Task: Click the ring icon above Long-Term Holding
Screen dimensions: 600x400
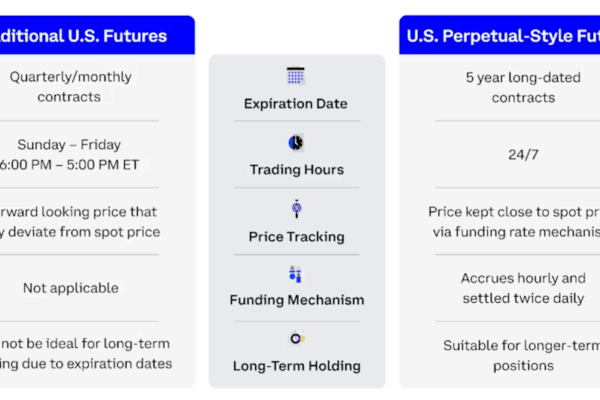Action: coord(297,339)
